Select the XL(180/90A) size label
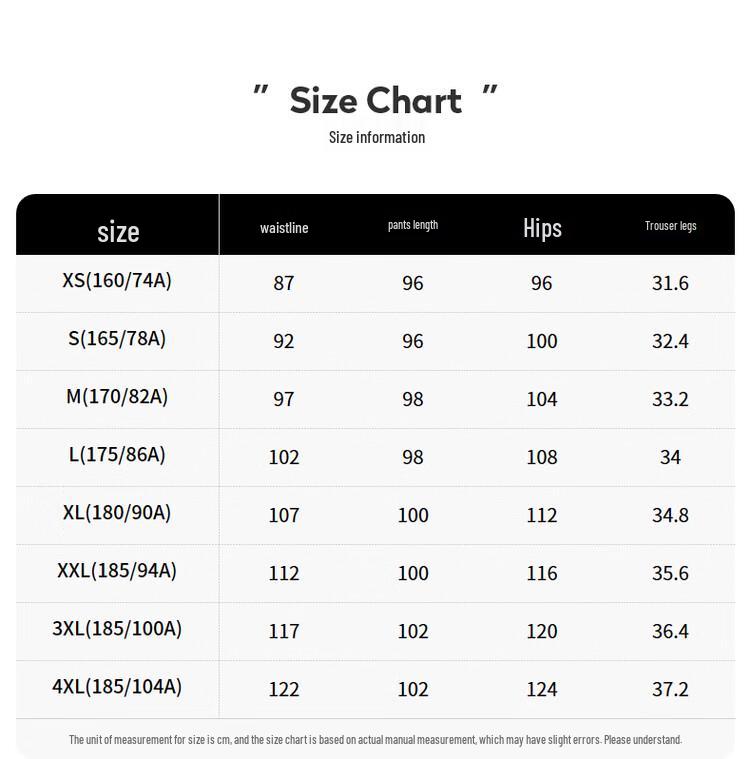Viewport: 750px width, 759px height. click(x=117, y=513)
